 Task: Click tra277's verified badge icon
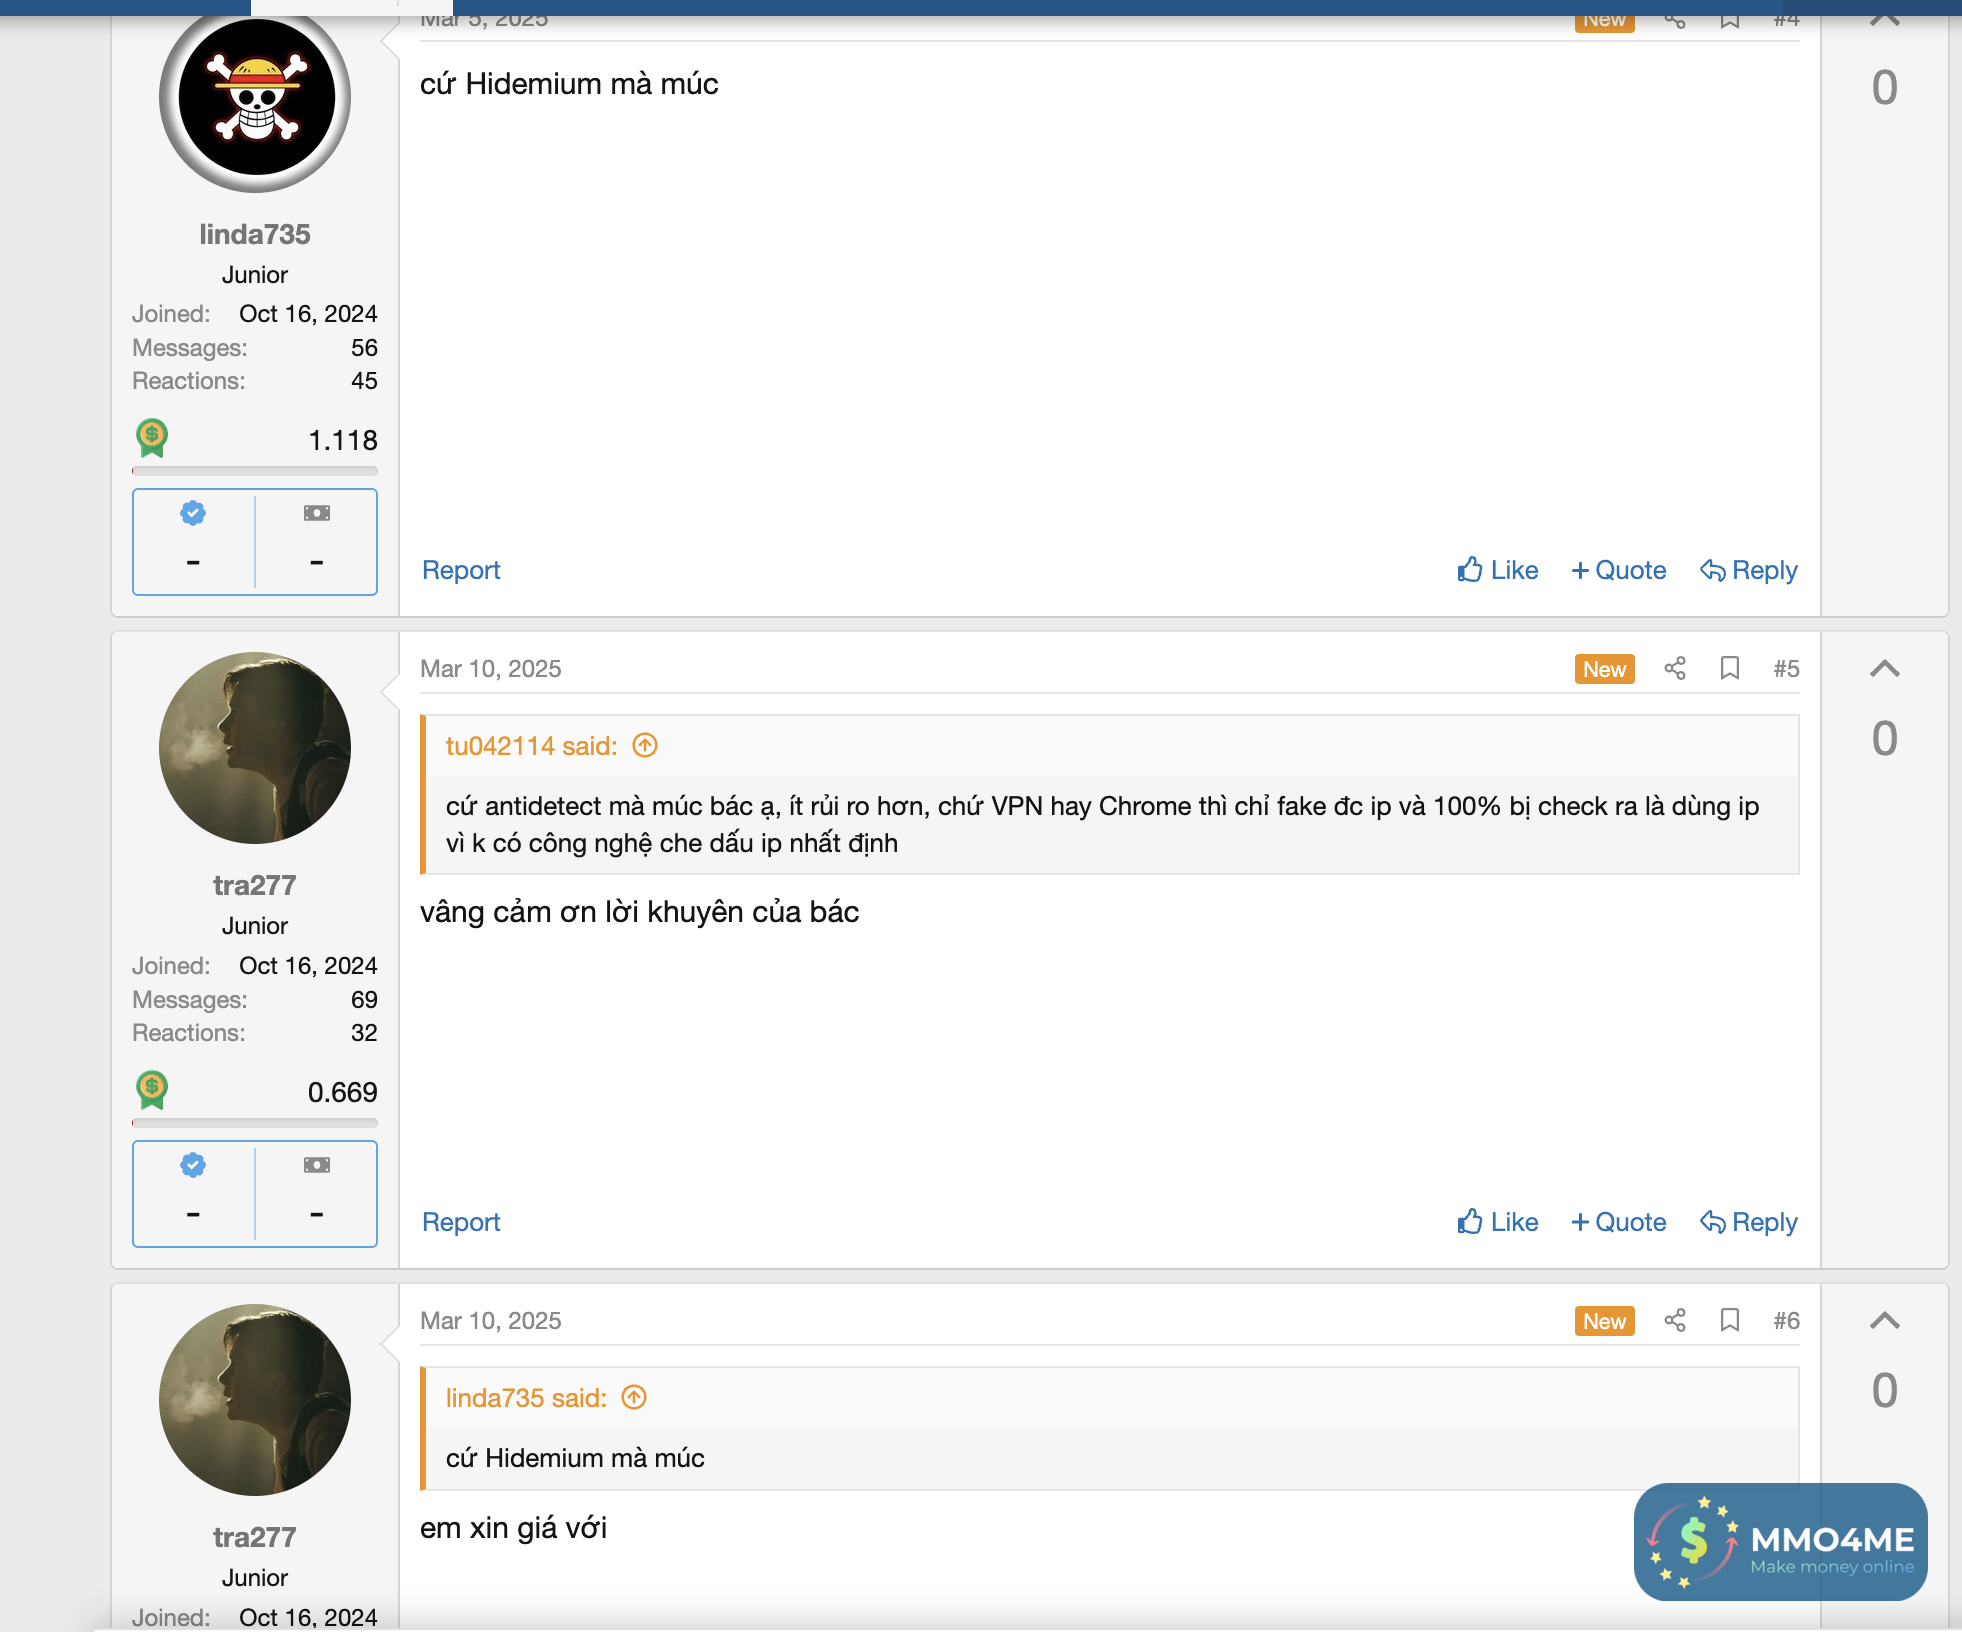(193, 1165)
